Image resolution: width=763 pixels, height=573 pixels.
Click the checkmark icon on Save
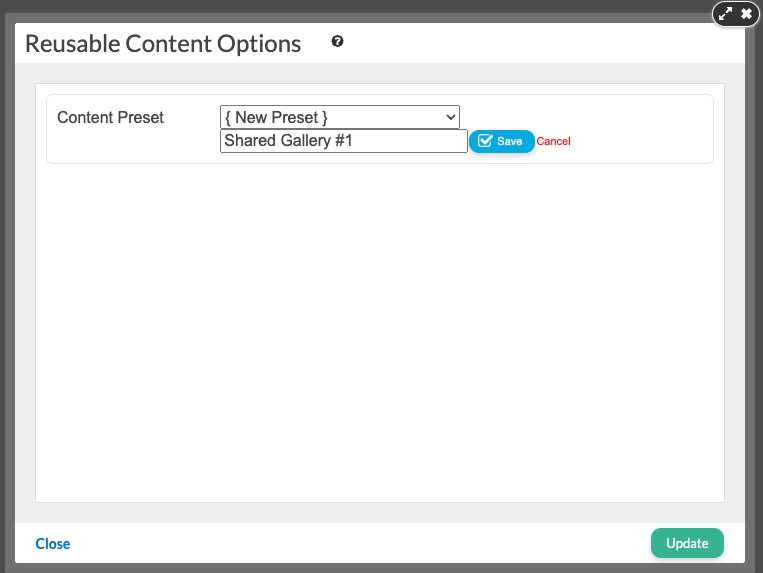click(x=485, y=141)
